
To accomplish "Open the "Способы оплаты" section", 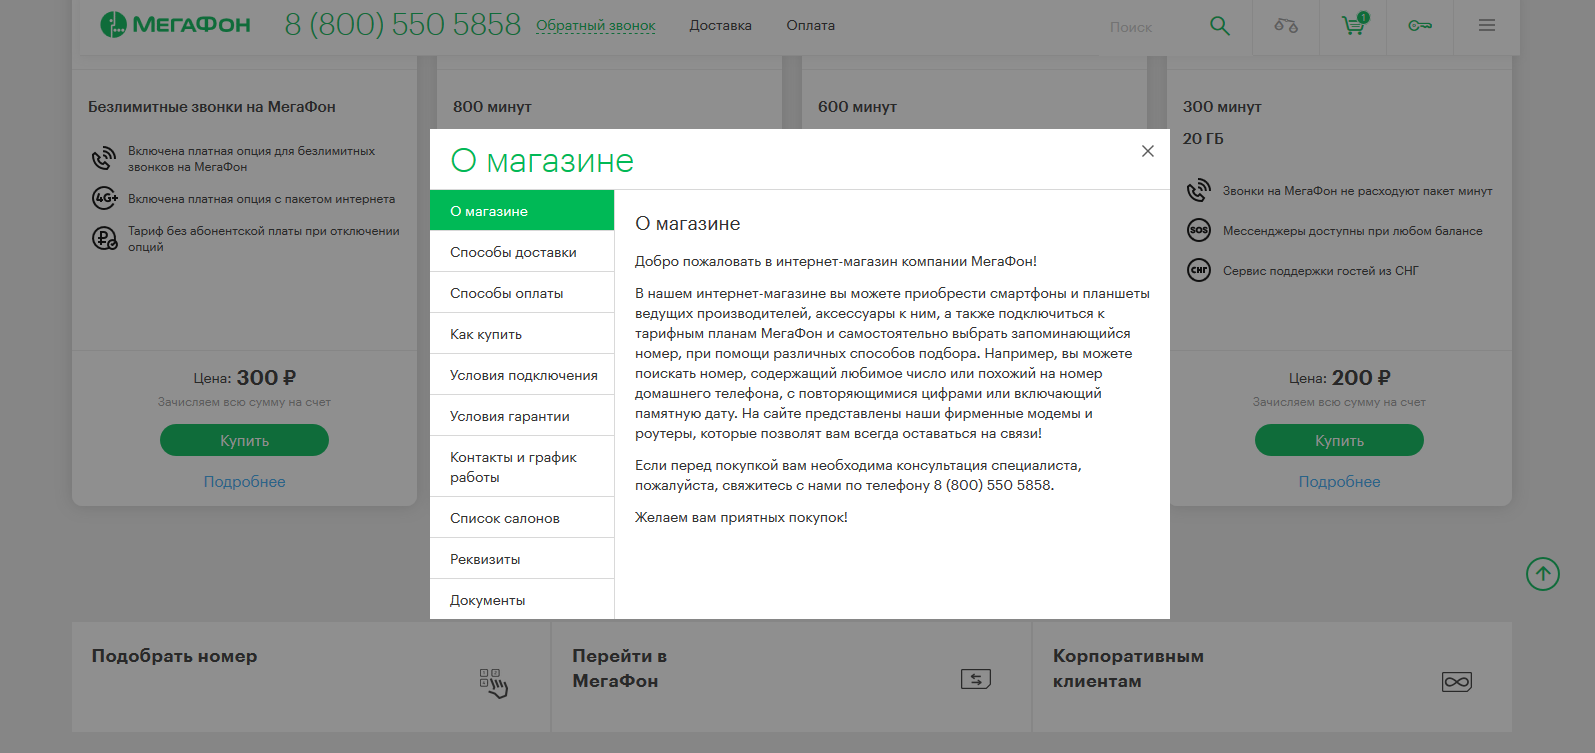I will tap(522, 293).
